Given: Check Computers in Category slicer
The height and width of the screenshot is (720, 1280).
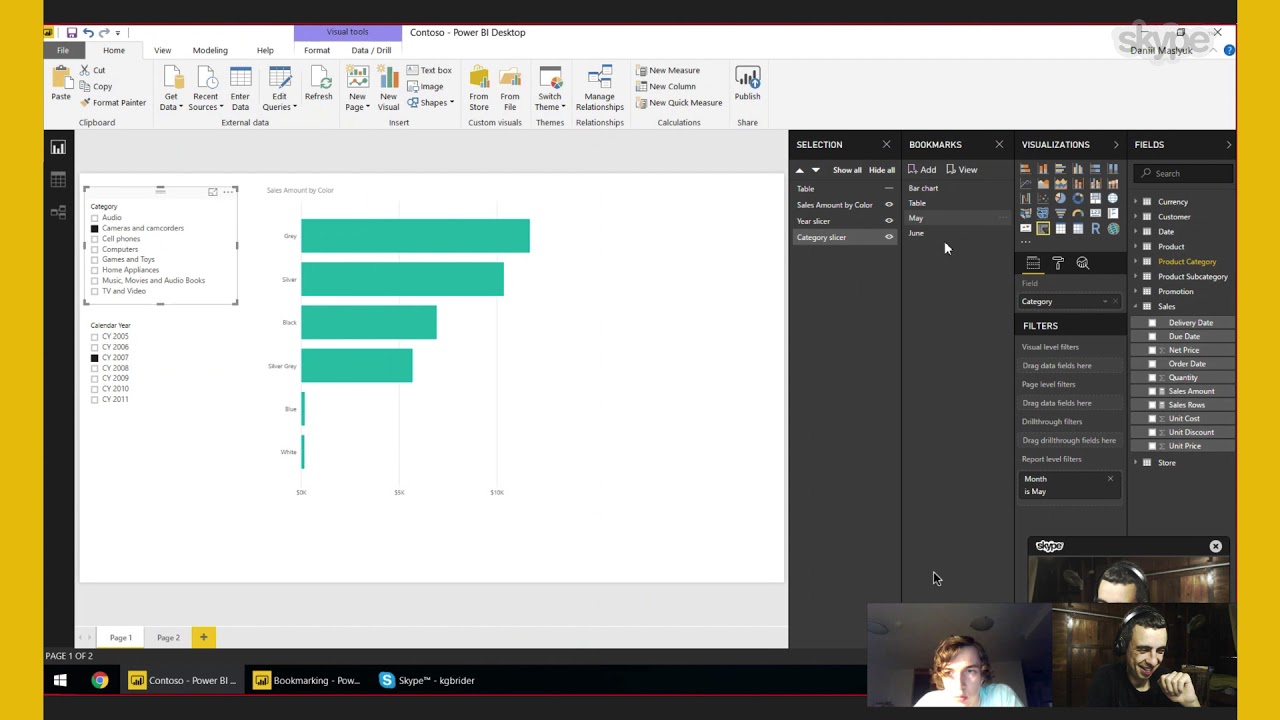Looking at the screenshot, I should point(95,249).
